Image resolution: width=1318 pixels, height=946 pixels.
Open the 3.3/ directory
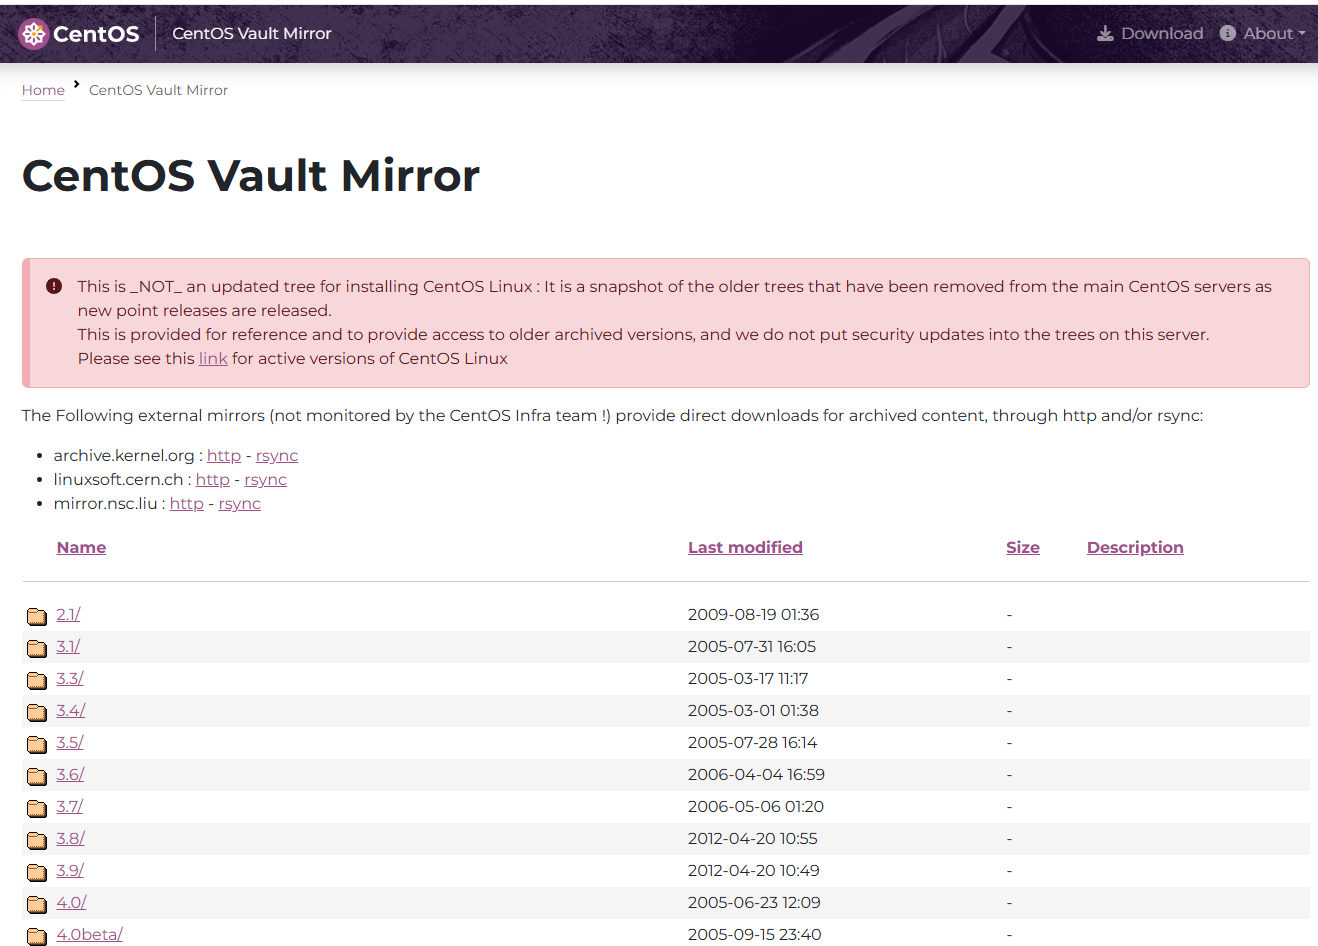coord(70,678)
